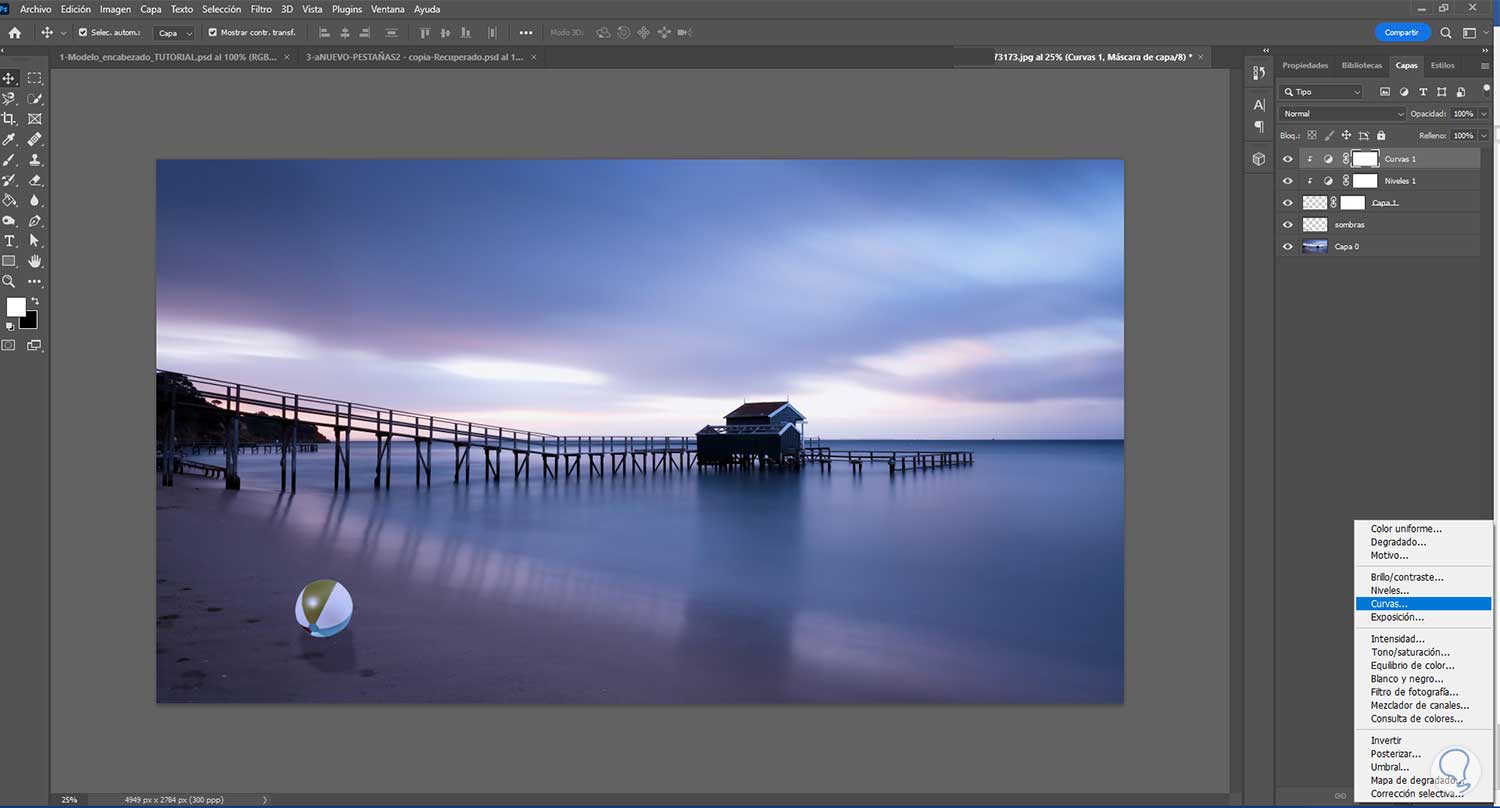
Task: Toggle visibility of sombras layer
Action: pos(1288,225)
